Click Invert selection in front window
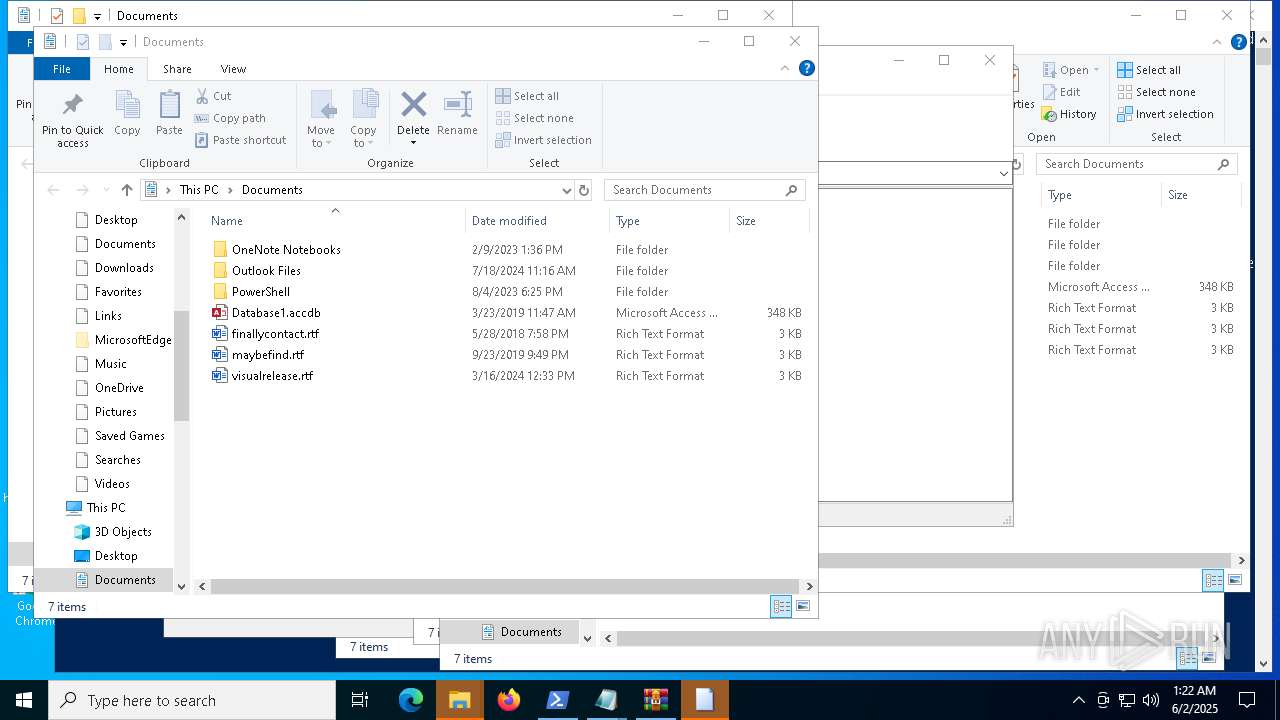The image size is (1280, 720). click(x=544, y=140)
